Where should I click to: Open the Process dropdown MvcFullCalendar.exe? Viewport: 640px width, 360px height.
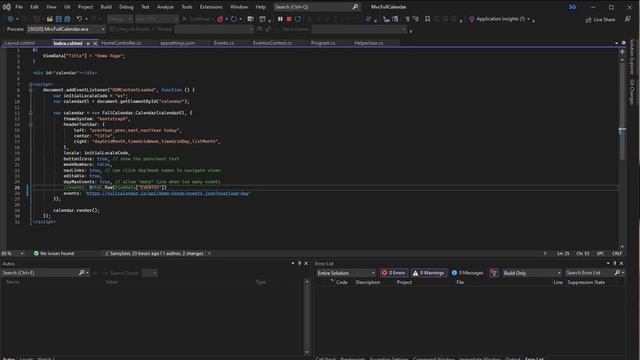click(x=66, y=29)
